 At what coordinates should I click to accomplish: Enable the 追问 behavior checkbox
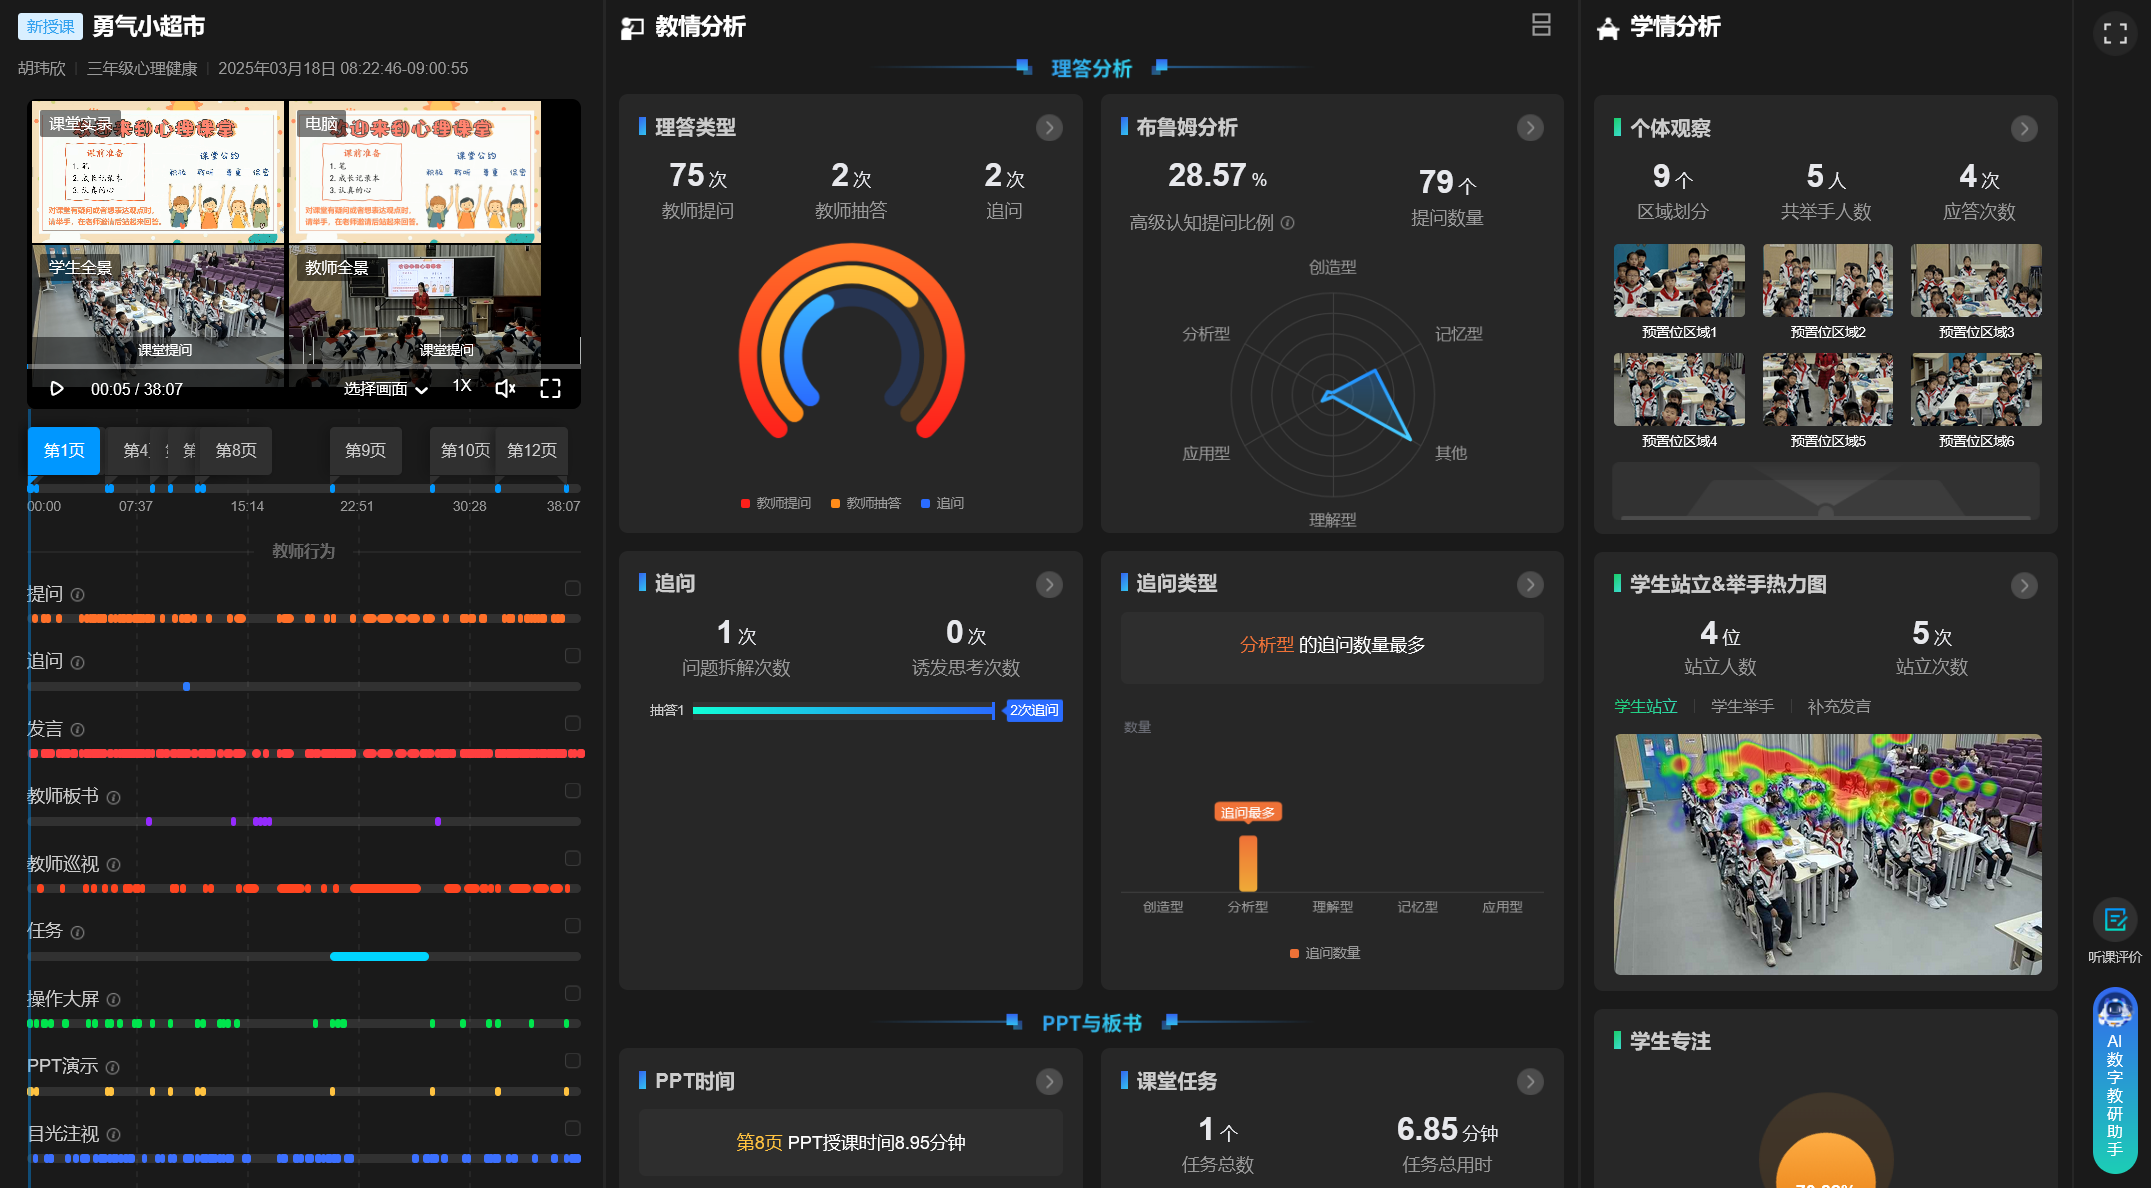(x=573, y=656)
